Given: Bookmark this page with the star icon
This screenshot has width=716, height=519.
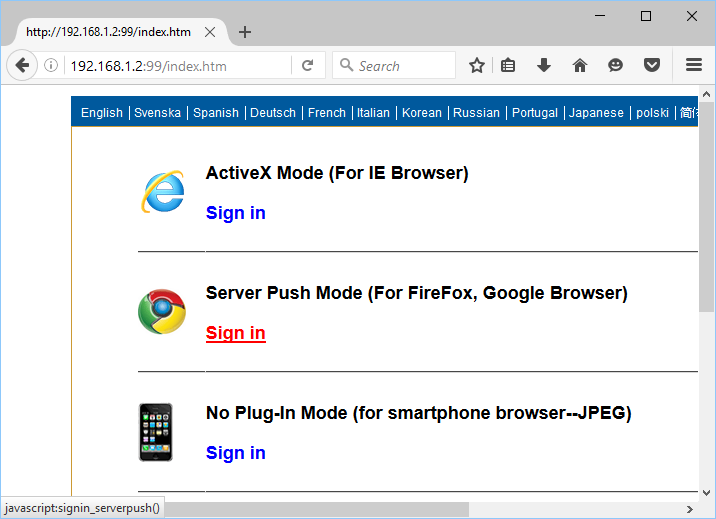Looking at the screenshot, I should [477, 66].
